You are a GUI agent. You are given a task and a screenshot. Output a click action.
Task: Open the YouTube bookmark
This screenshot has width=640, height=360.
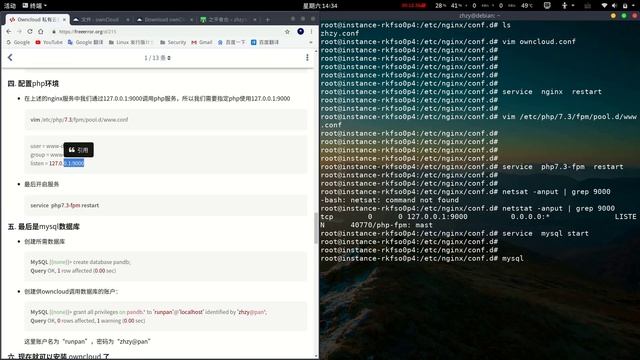tap(49, 42)
